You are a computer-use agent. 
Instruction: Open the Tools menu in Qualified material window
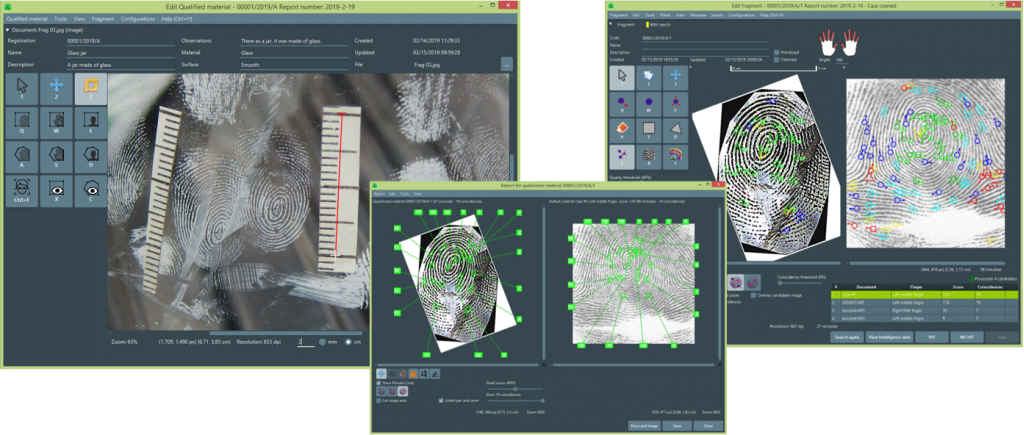click(x=61, y=19)
